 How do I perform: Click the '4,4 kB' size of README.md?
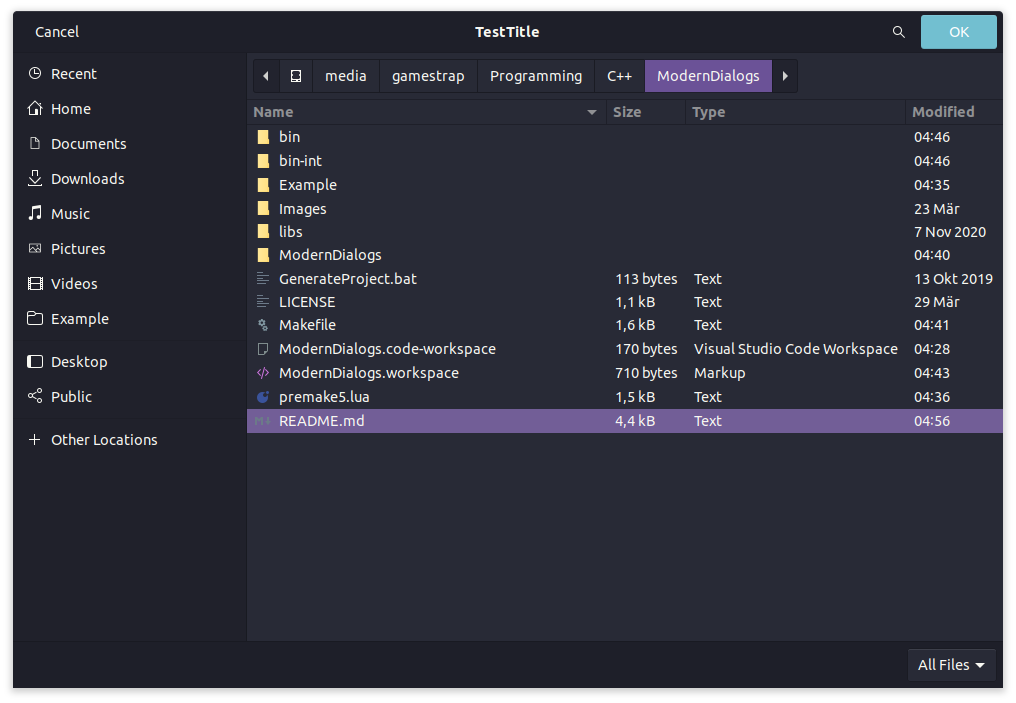(635, 421)
